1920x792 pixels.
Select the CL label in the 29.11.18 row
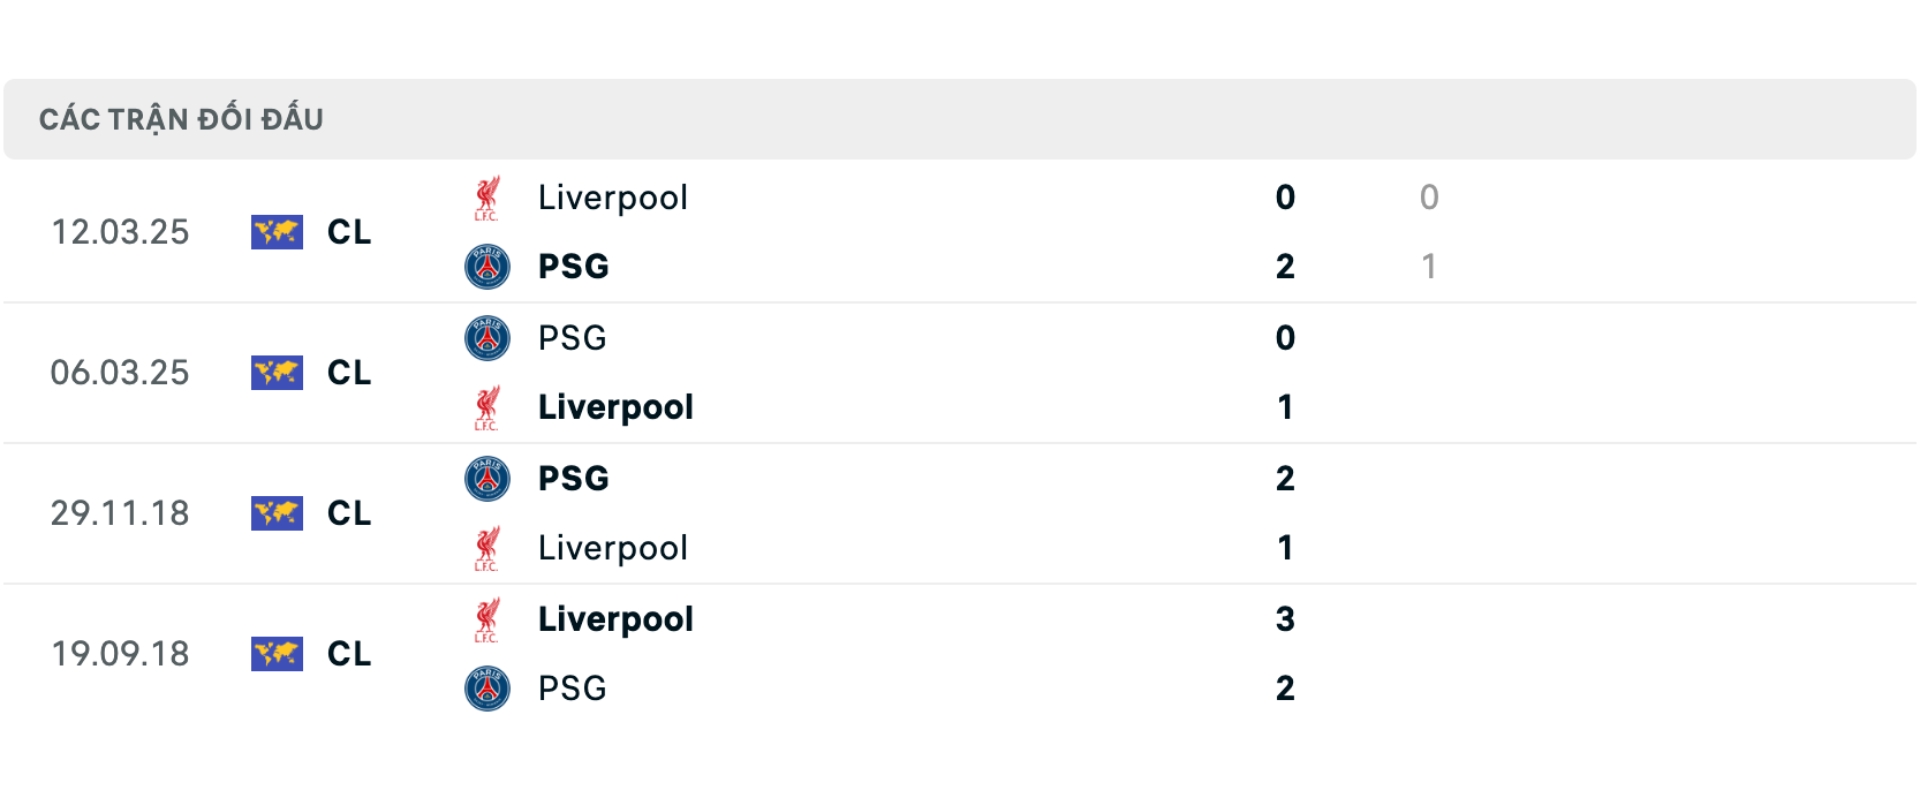pos(349,514)
